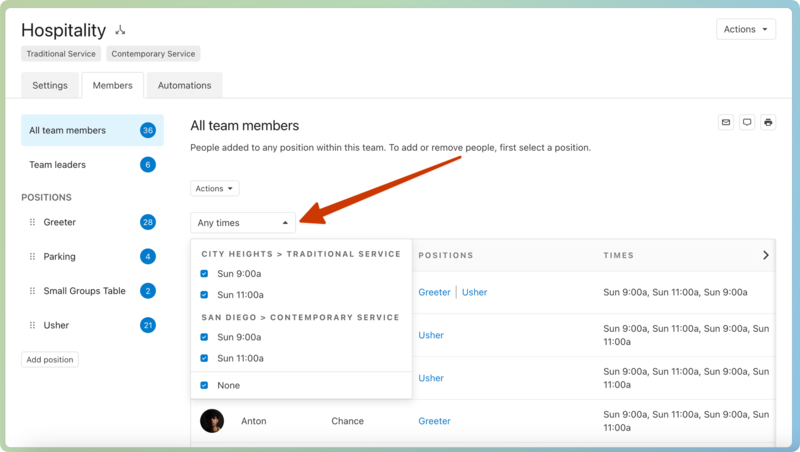
Task: Click the print team members icon
Action: coord(768,122)
